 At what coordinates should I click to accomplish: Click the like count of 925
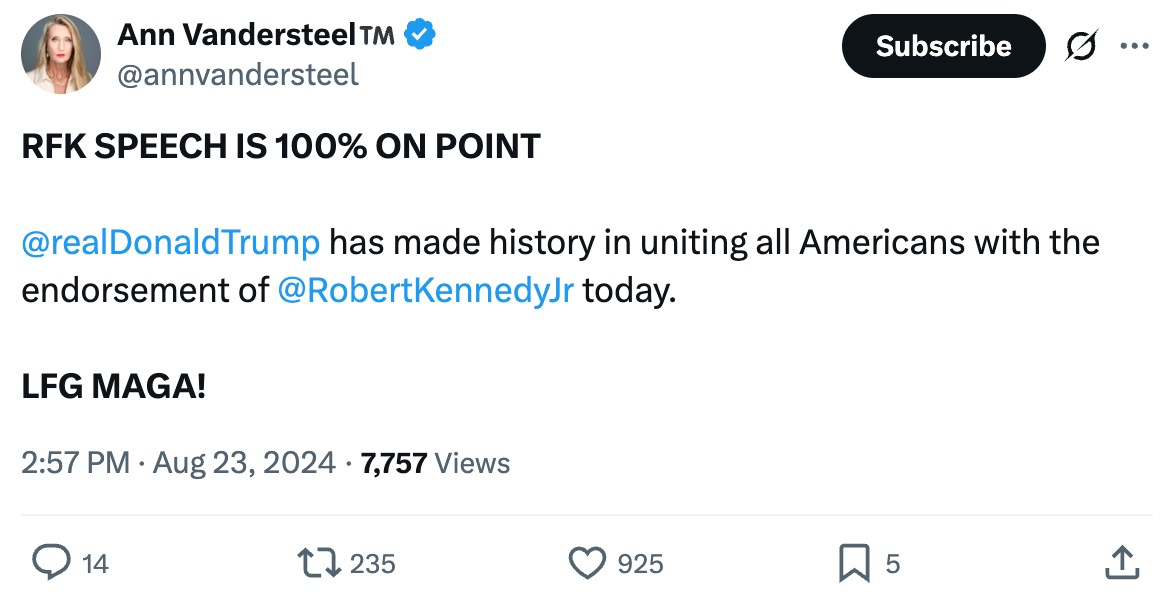click(x=640, y=564)
